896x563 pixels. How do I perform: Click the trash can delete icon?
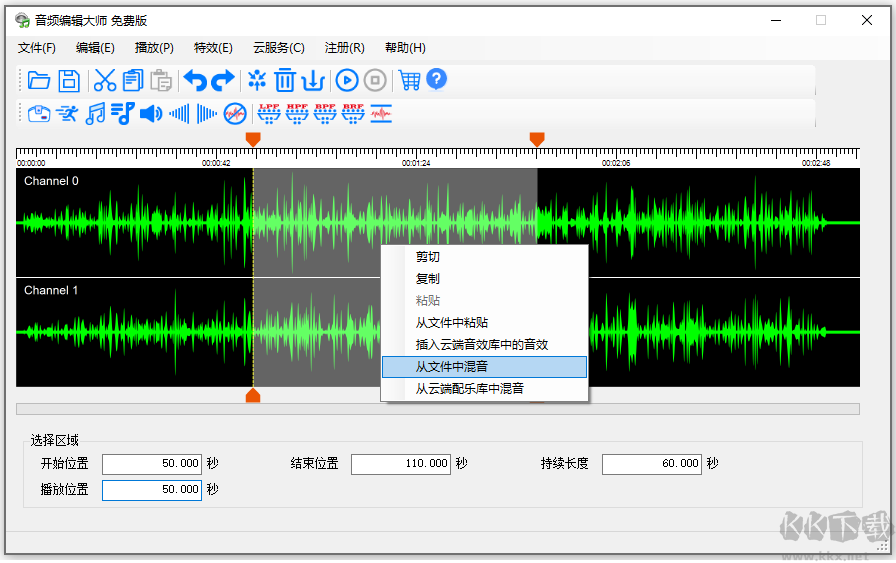pyautogui.click(x=286, y=81)
